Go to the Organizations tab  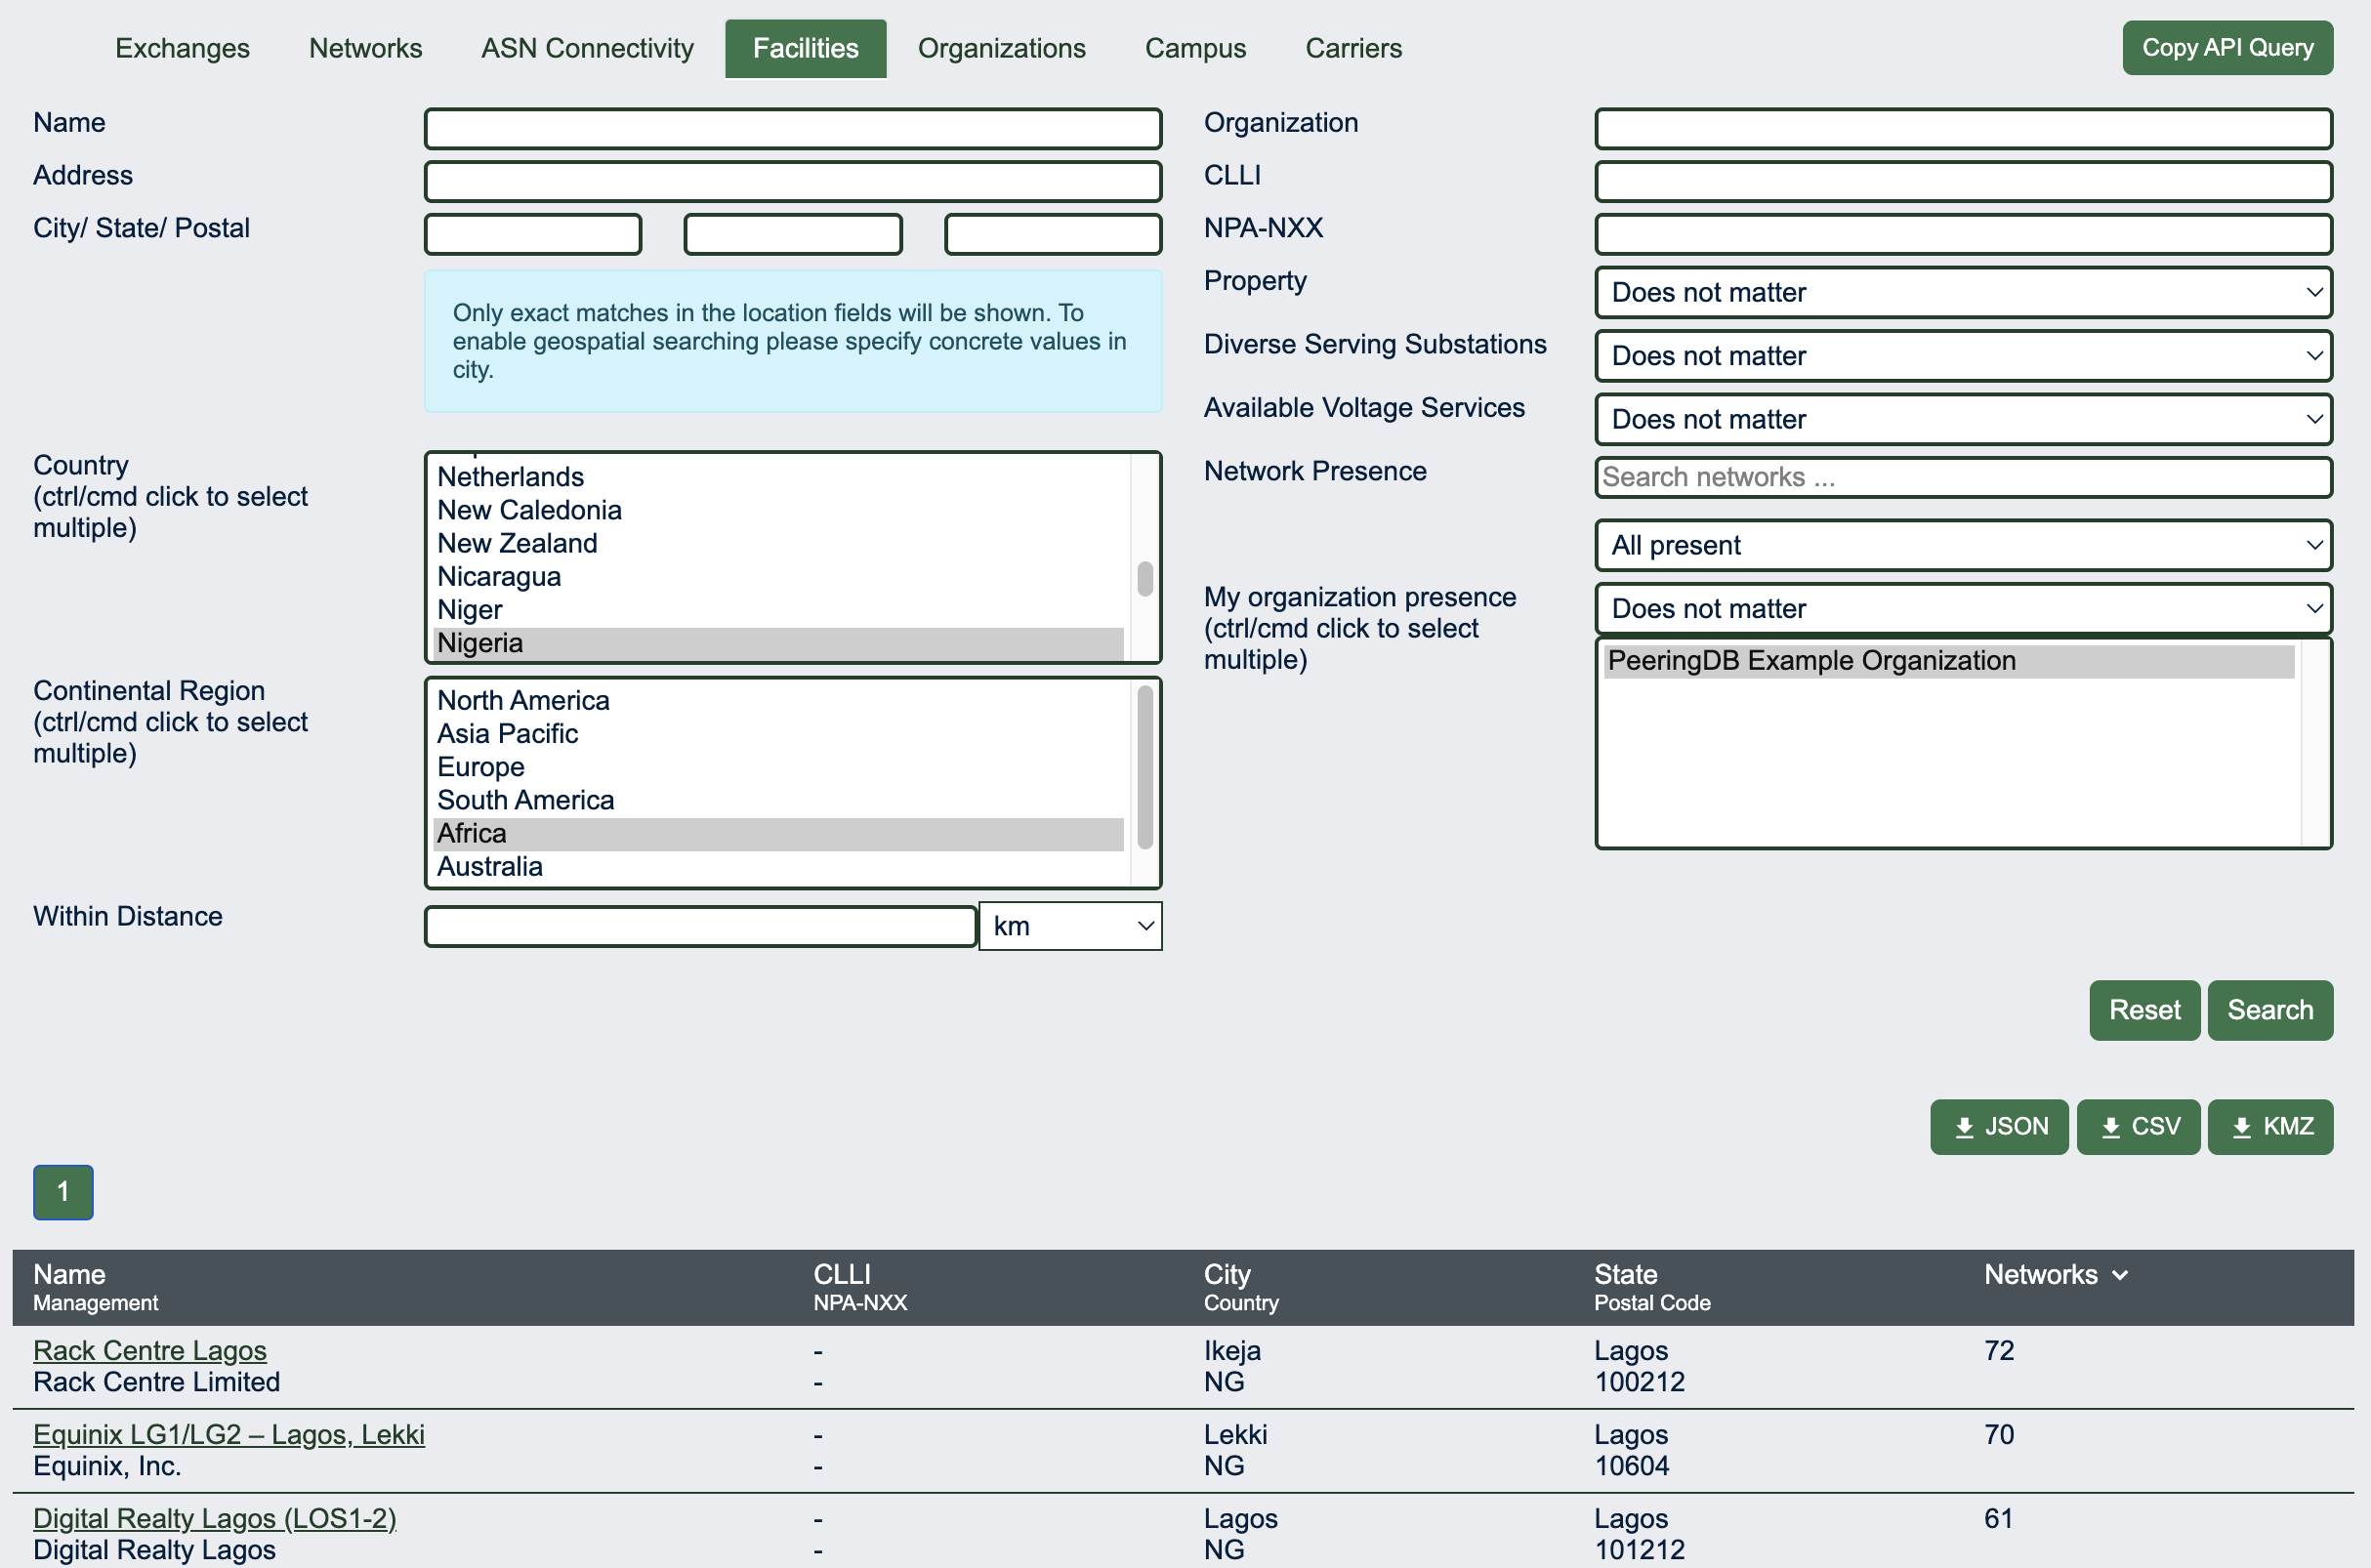click(1001, 48)
